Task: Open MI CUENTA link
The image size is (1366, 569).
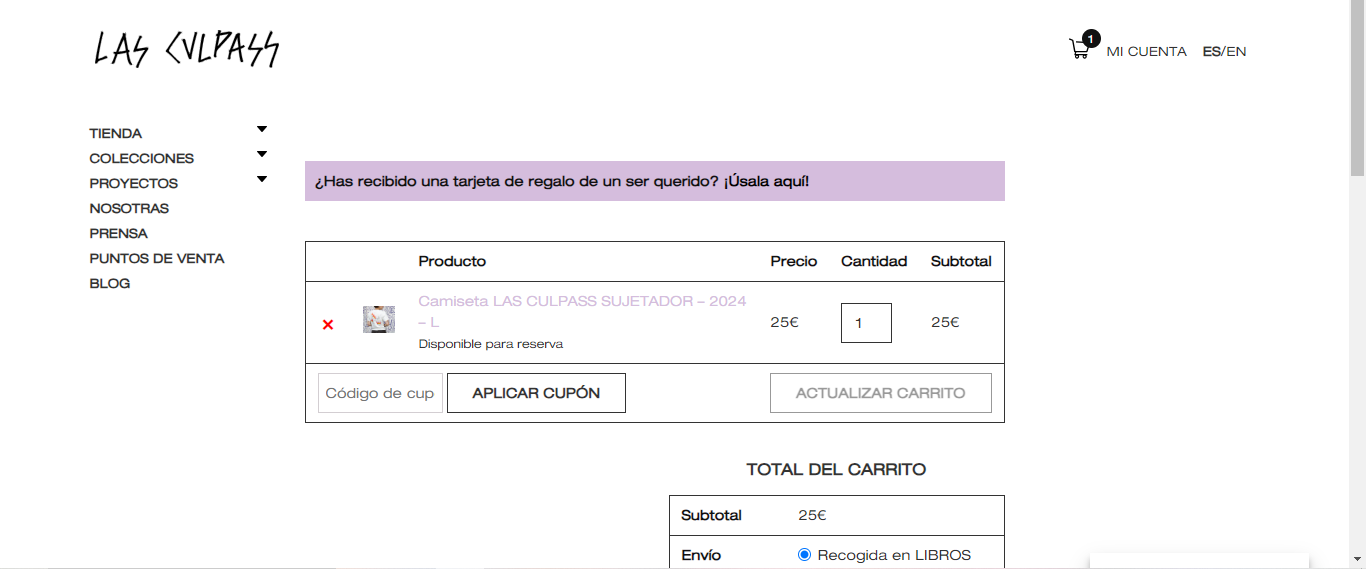Action: (1146, 51)
